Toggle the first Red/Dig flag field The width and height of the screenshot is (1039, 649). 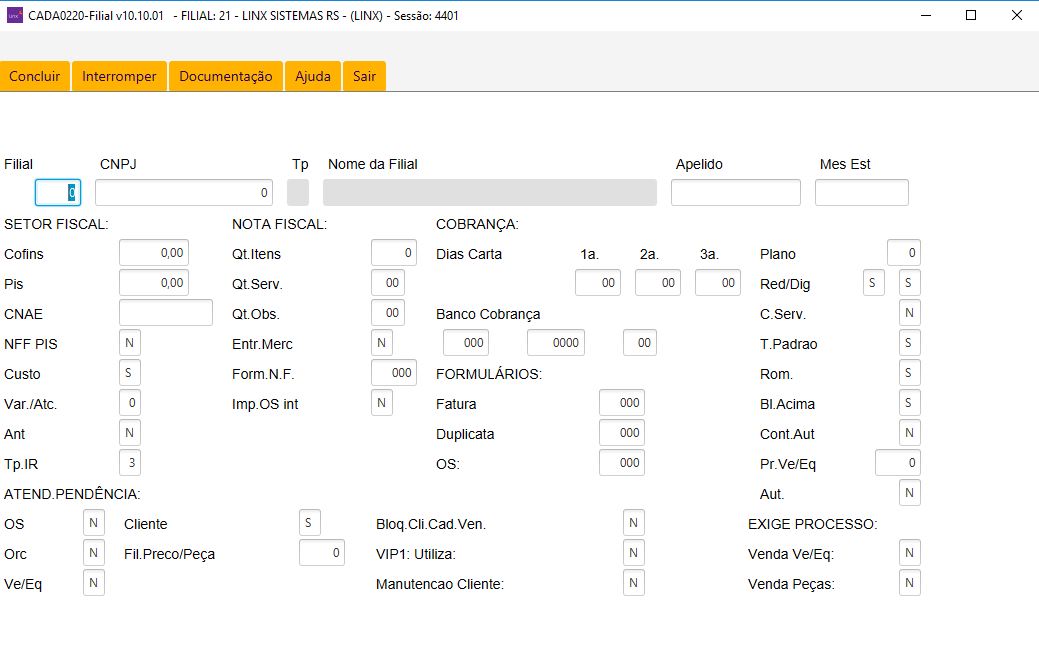874,282
